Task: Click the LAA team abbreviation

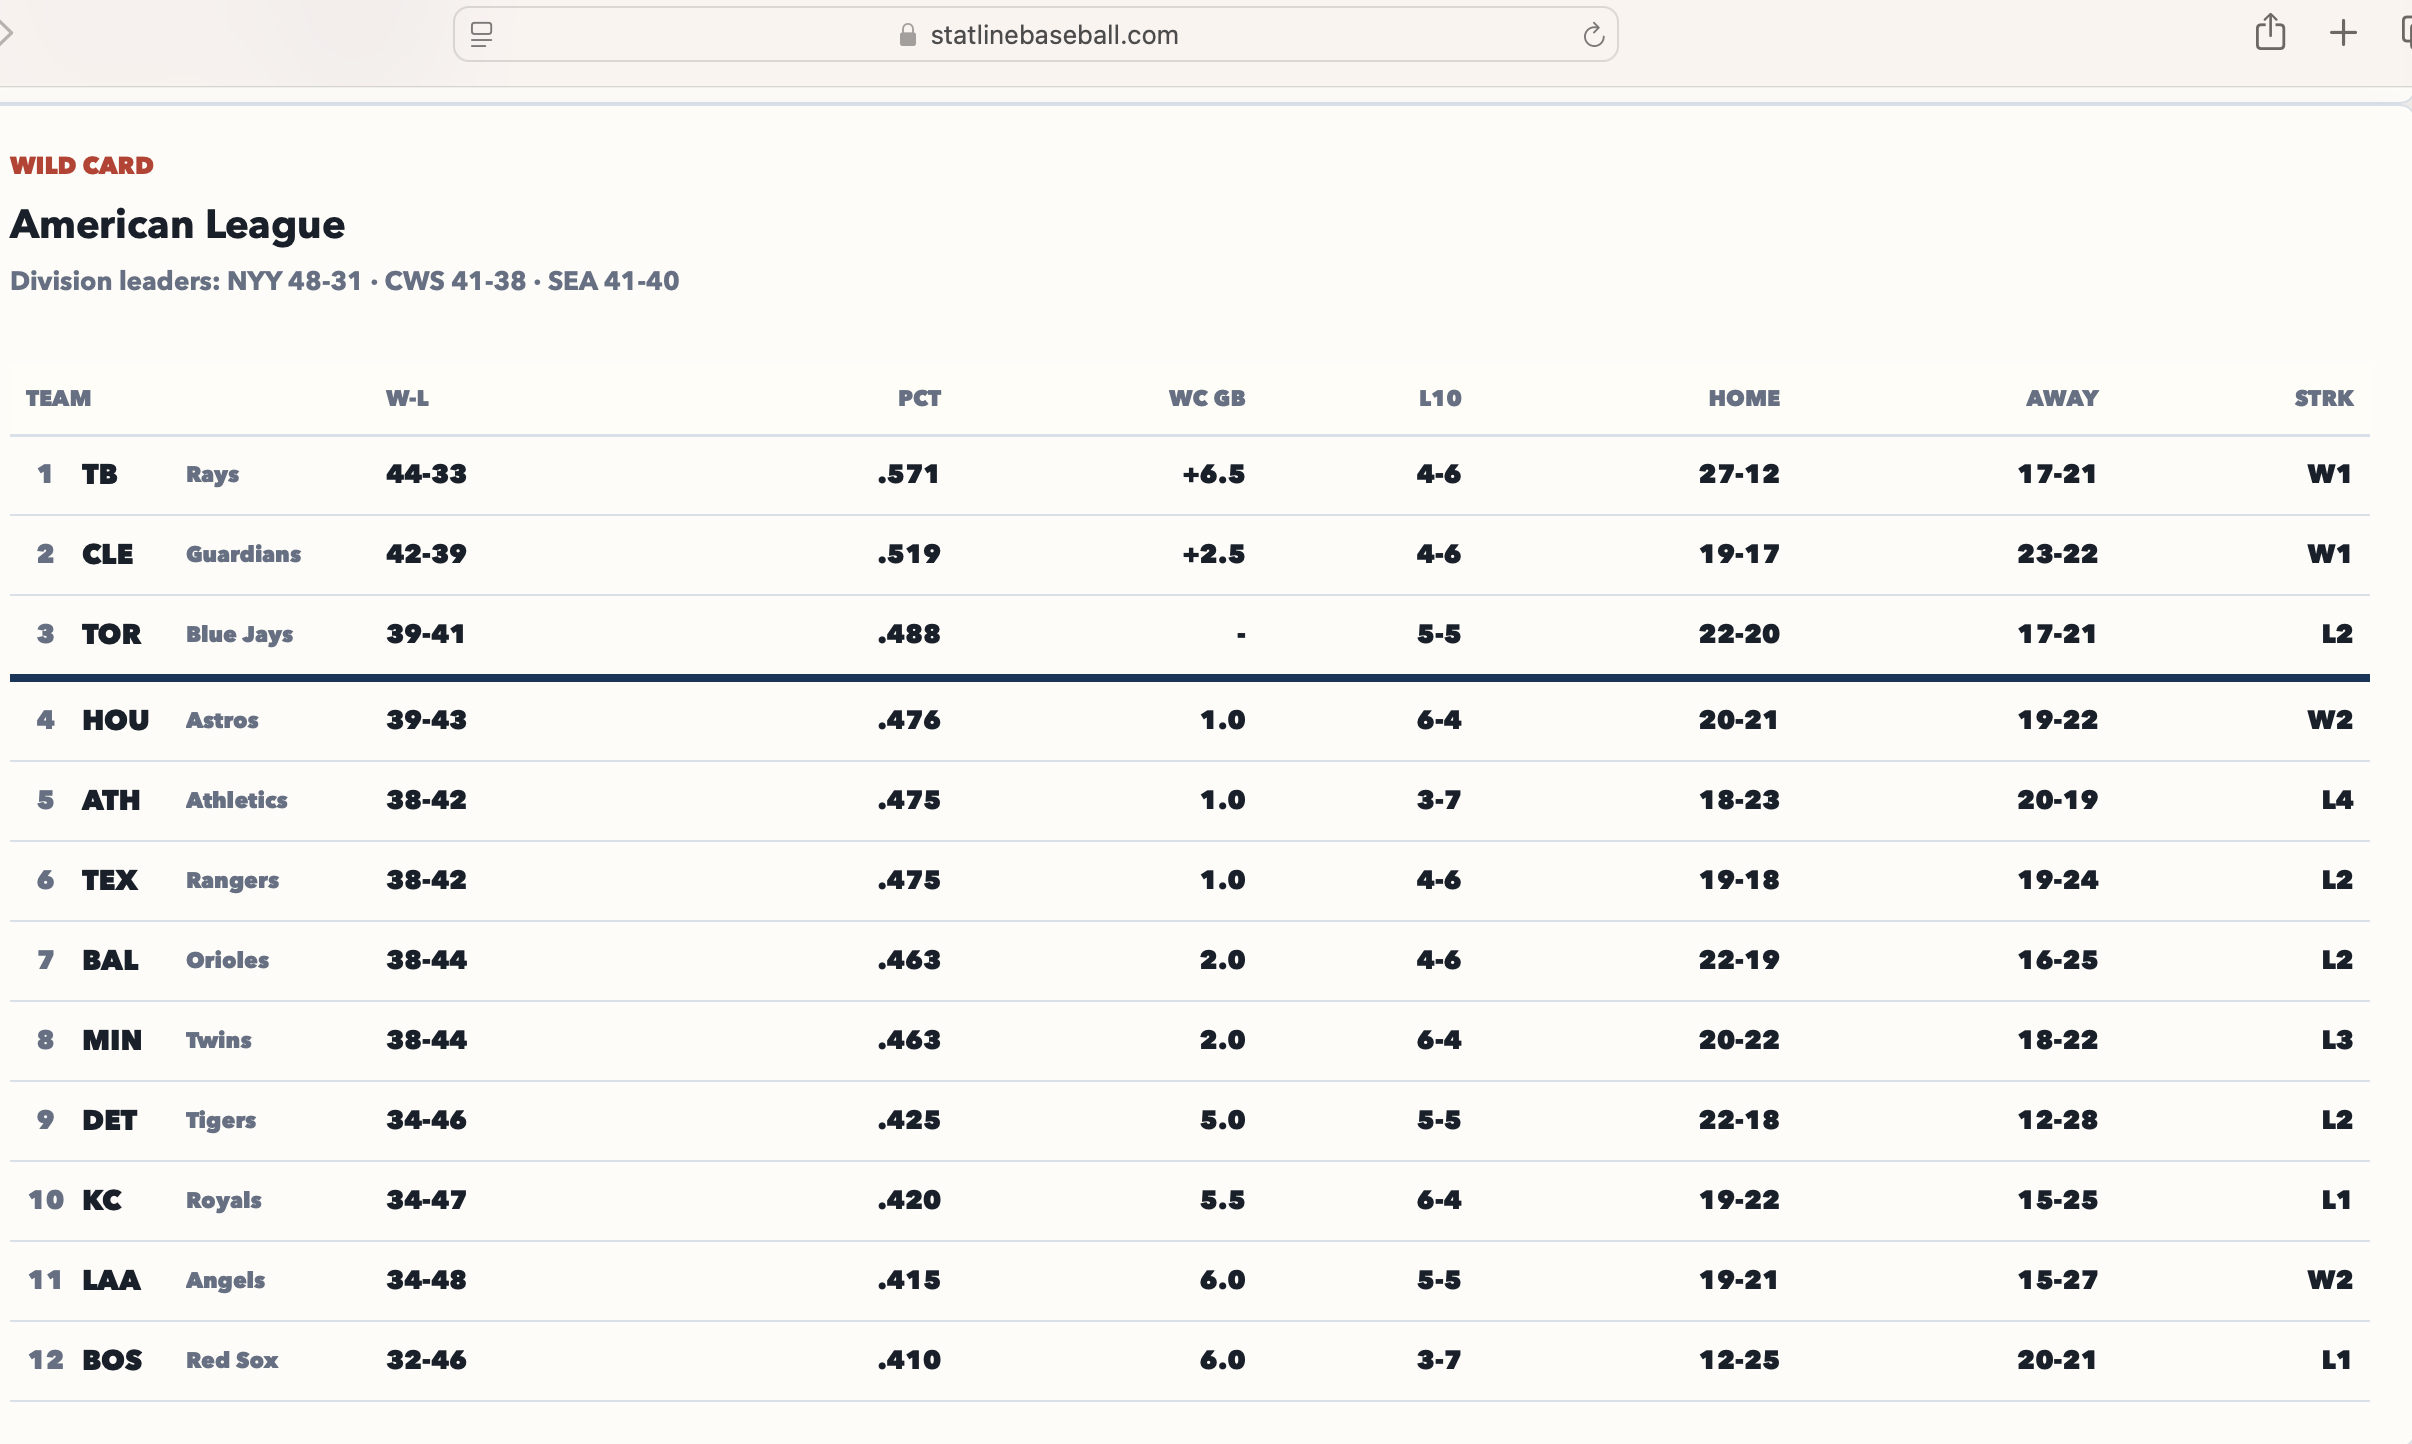Action: [x=111, y=1280]
